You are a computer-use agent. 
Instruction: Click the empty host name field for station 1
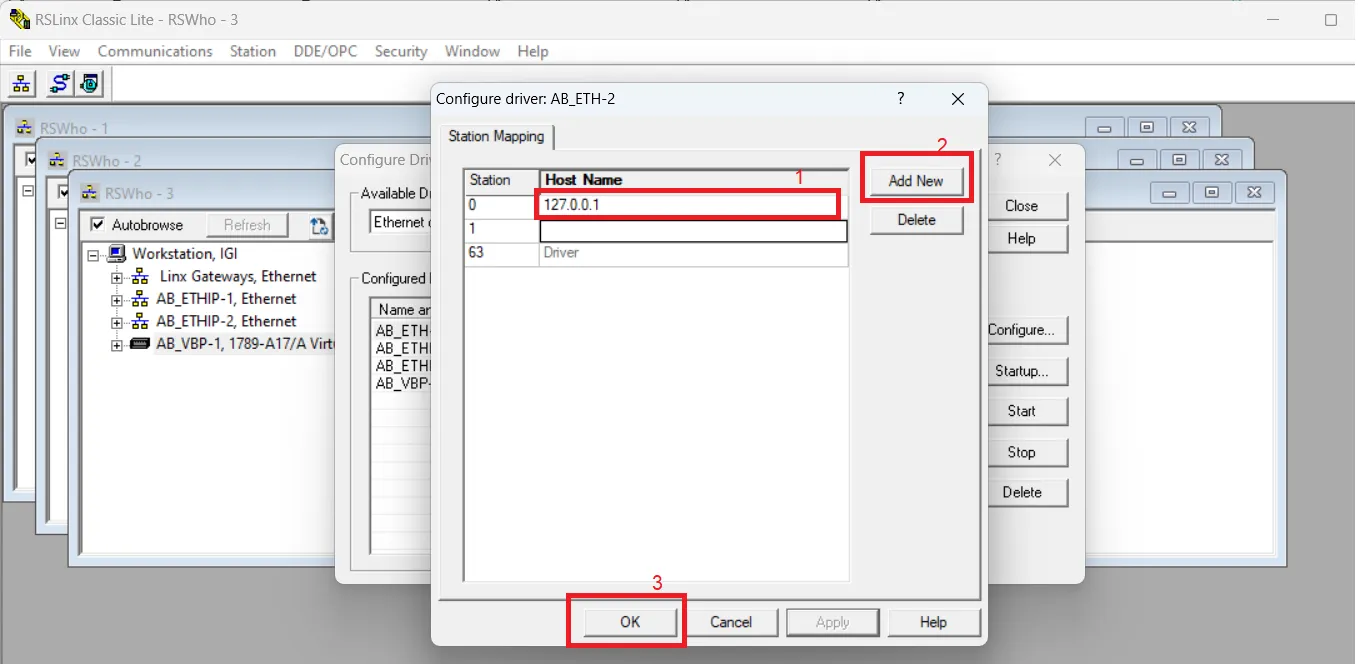coord(693,231)
